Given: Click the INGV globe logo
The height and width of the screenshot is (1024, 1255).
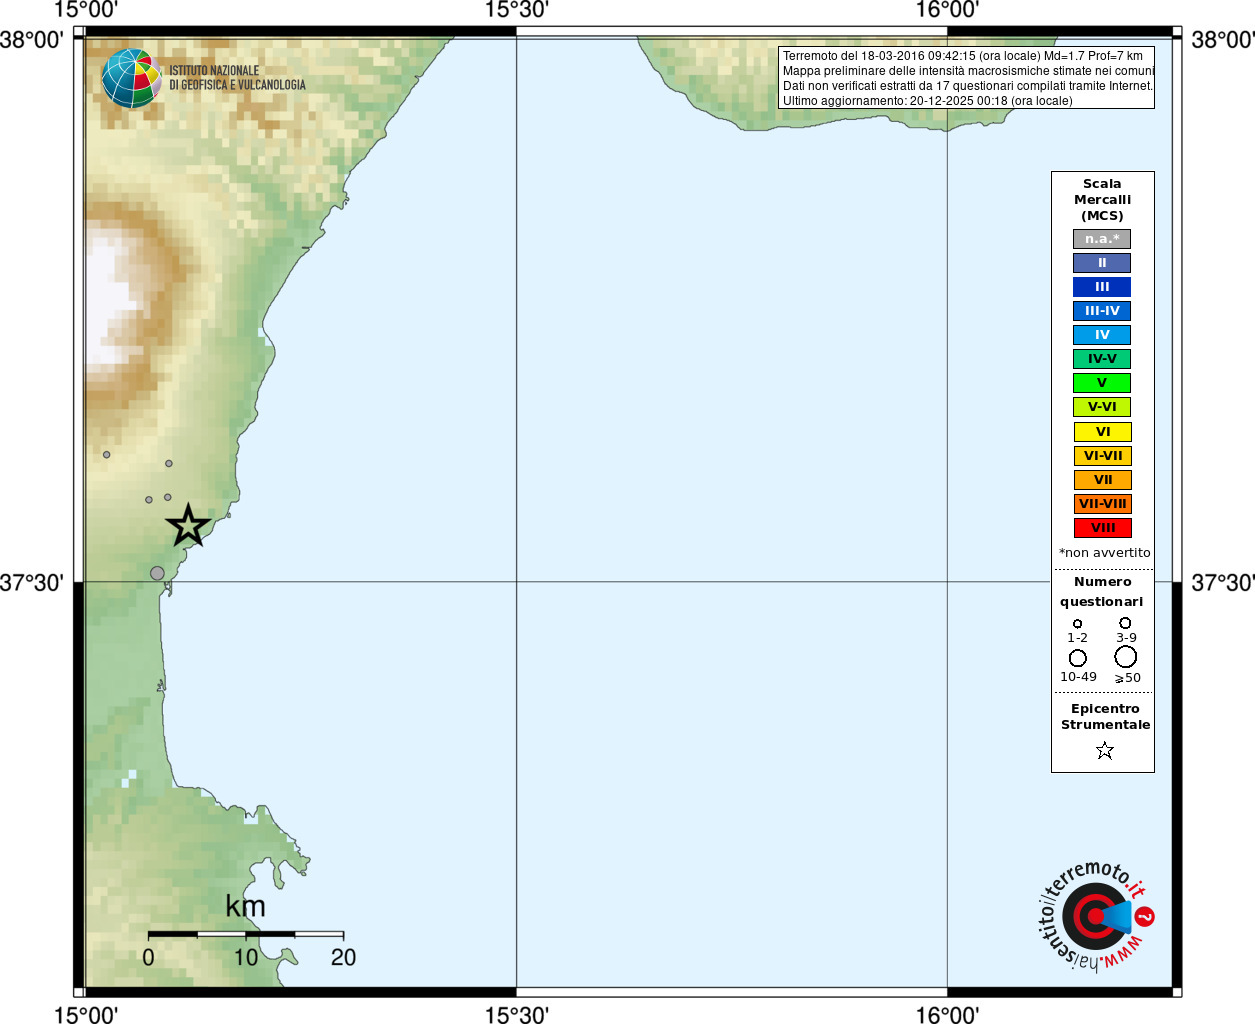Looking at the screenshot, I should tap(132, 78).
